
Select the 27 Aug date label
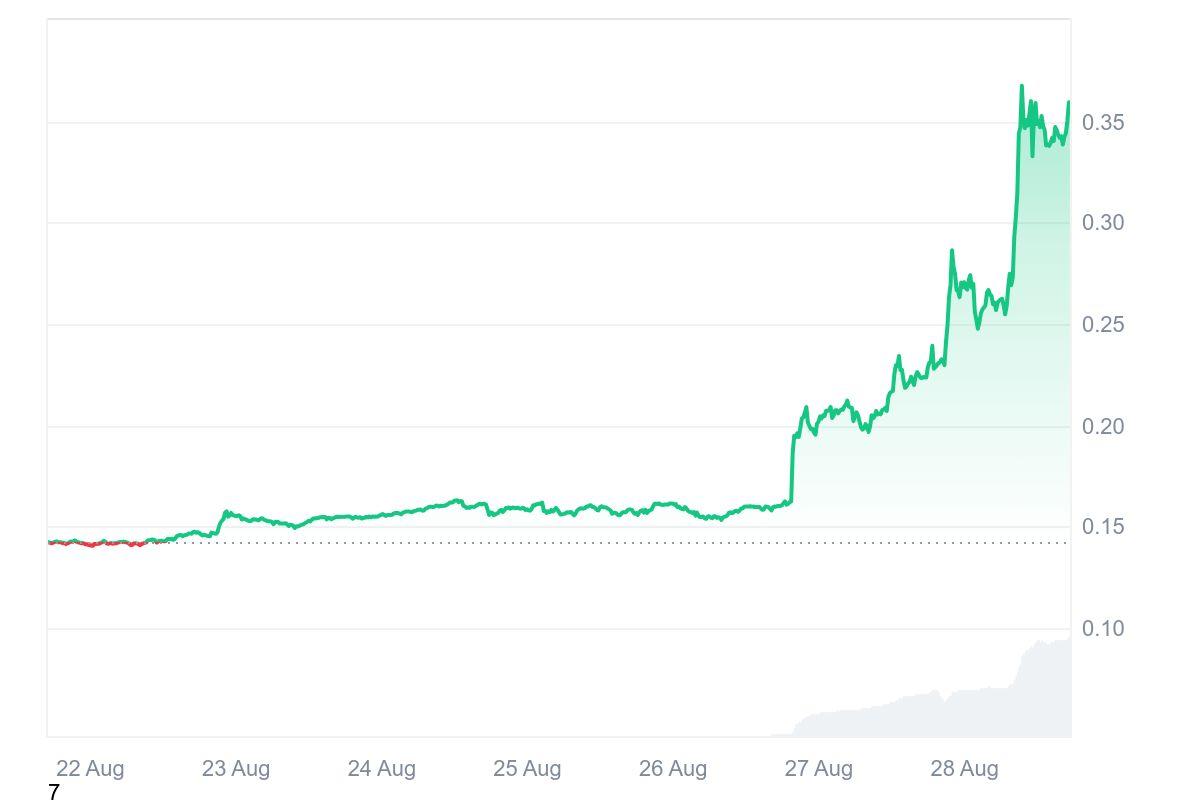click(818, 769)
